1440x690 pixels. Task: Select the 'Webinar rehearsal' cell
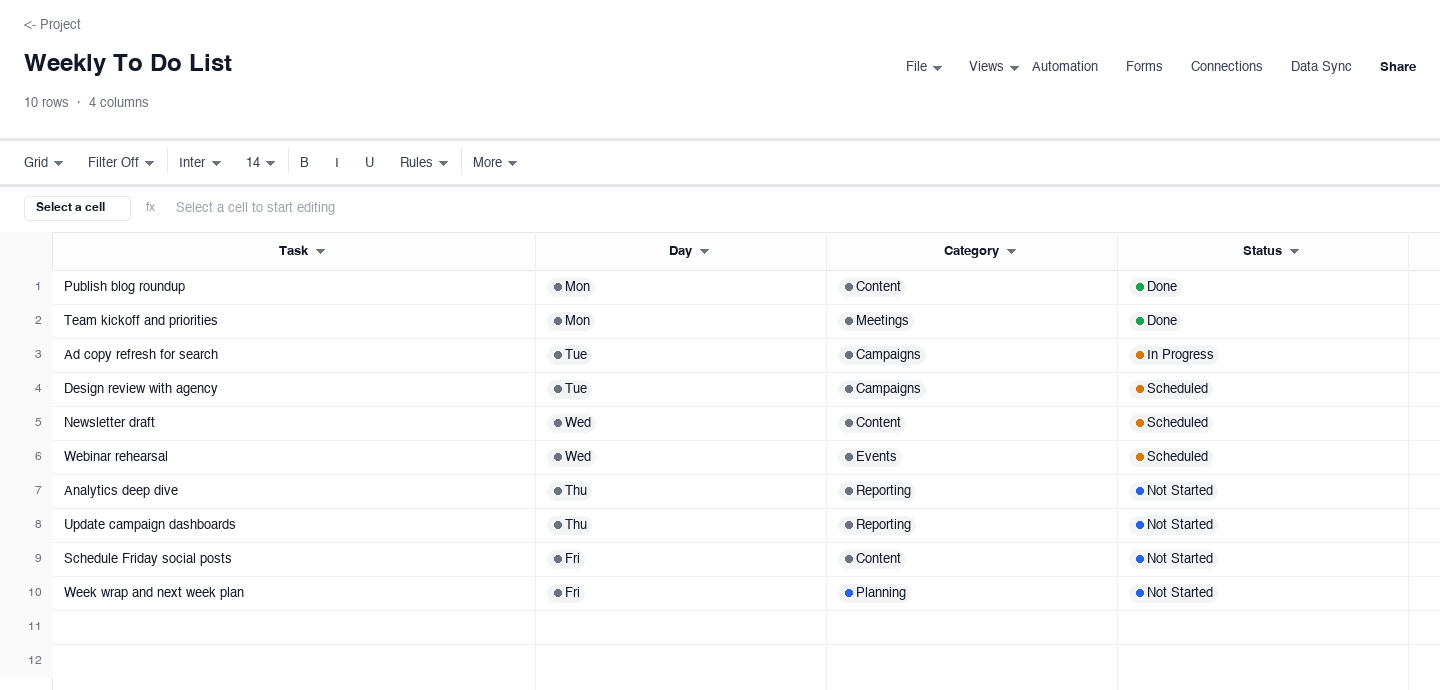[294, 457]
